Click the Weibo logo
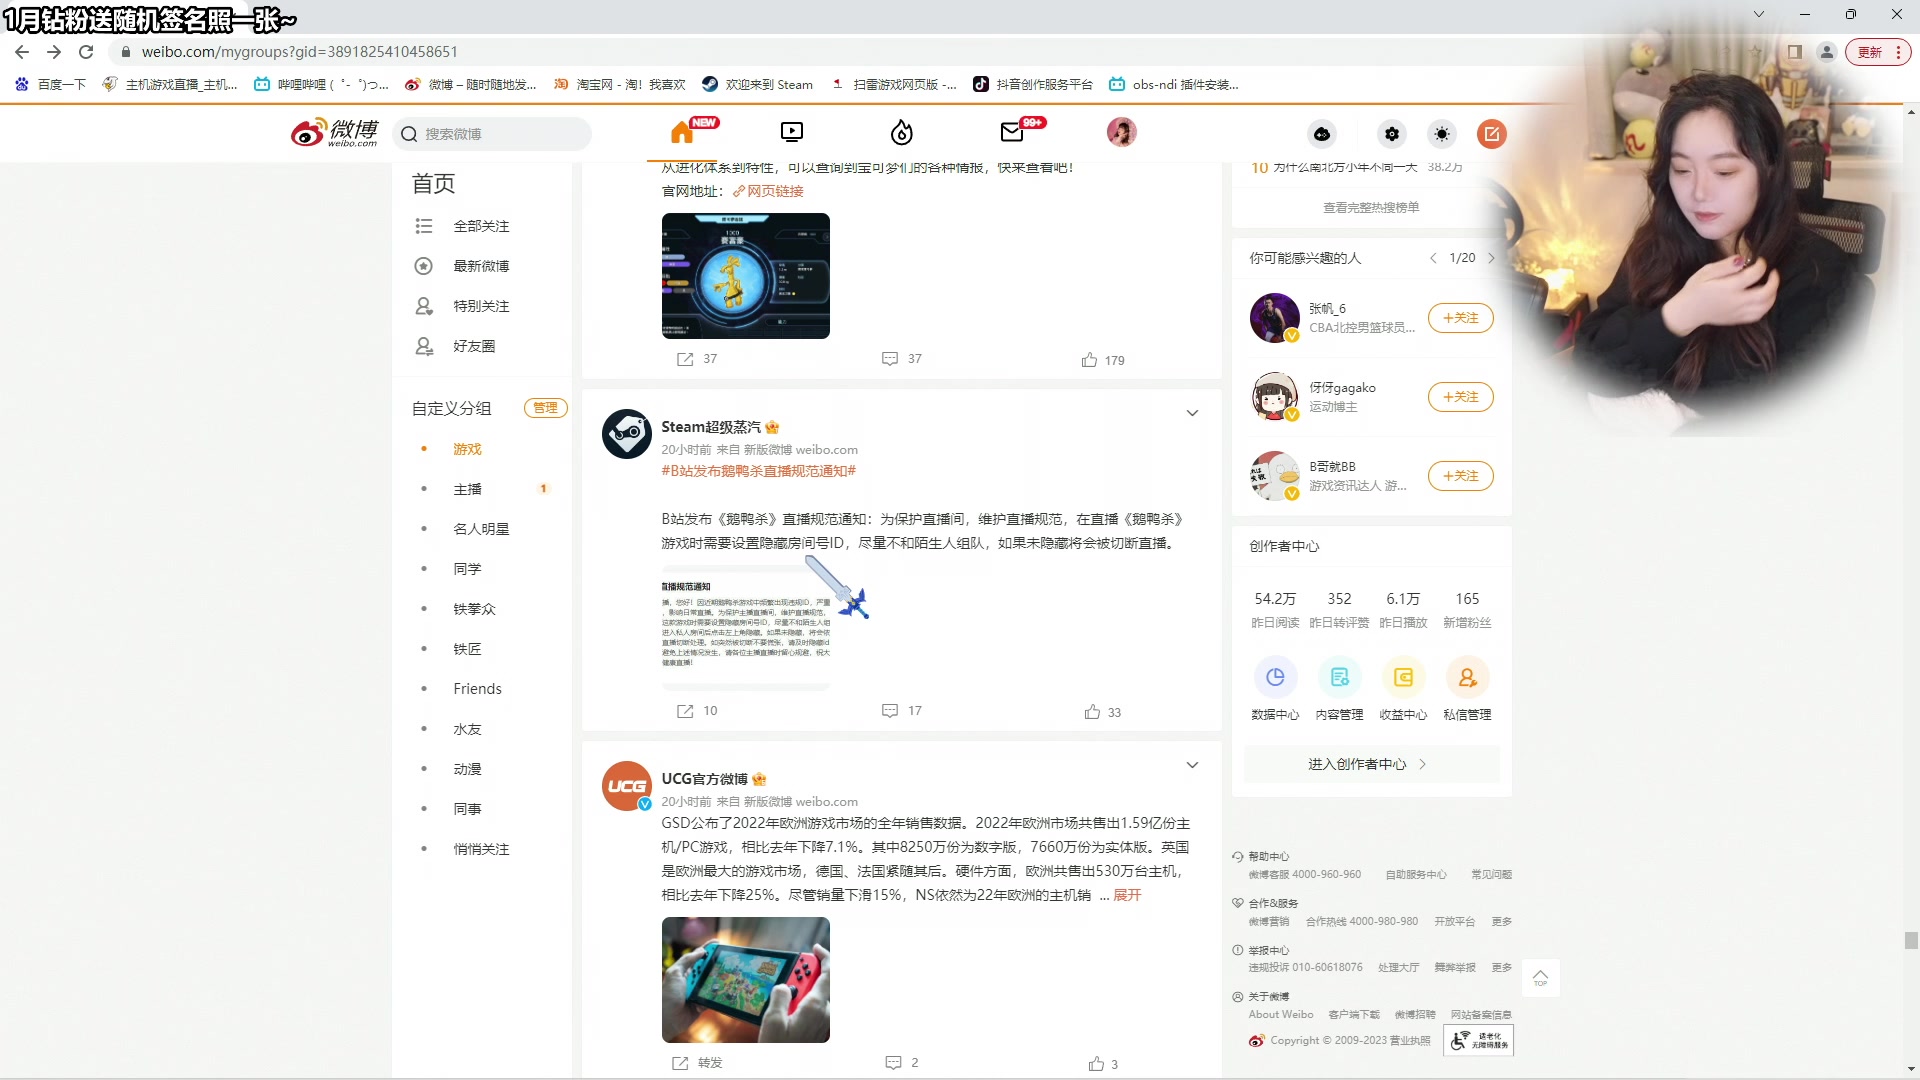The image size is (1920, 1080). coord(335,132)
